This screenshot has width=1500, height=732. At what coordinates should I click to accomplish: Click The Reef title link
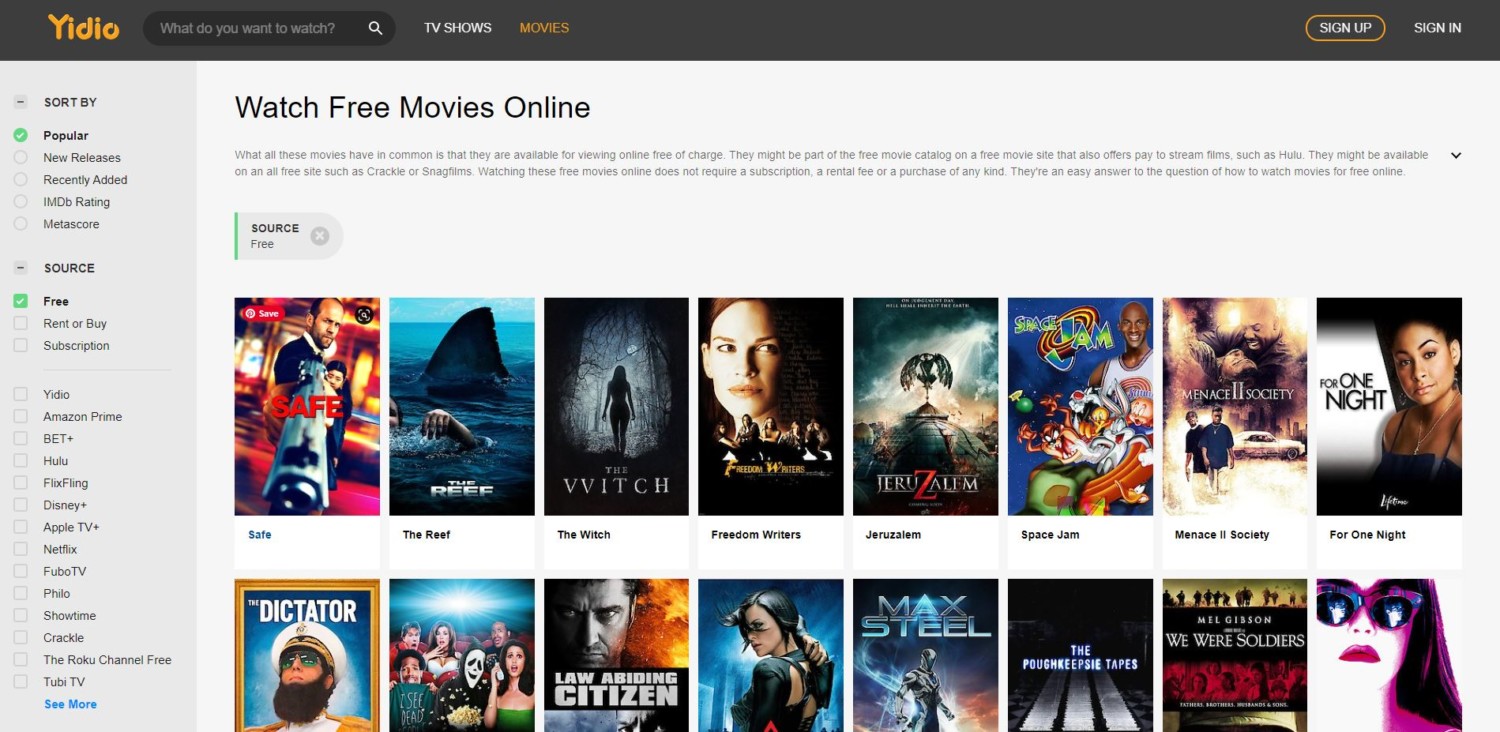(426, 535)
